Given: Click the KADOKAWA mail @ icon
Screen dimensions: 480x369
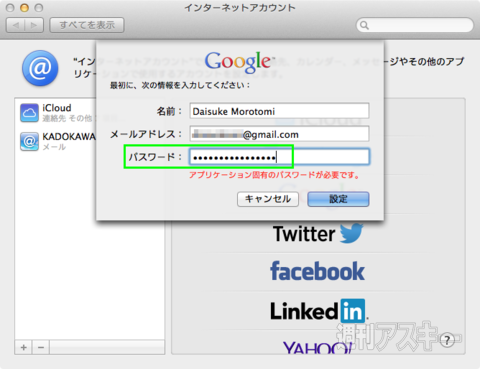Looking at the screenshot, I should coord(29,141).
